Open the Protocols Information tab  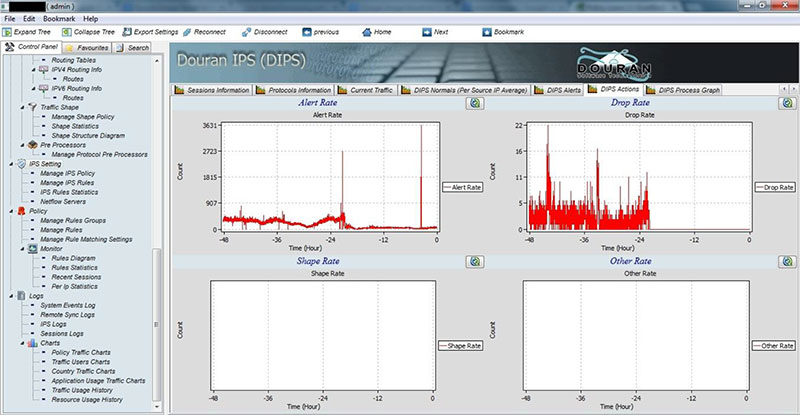pyautogui.click(x=294, y=90)
